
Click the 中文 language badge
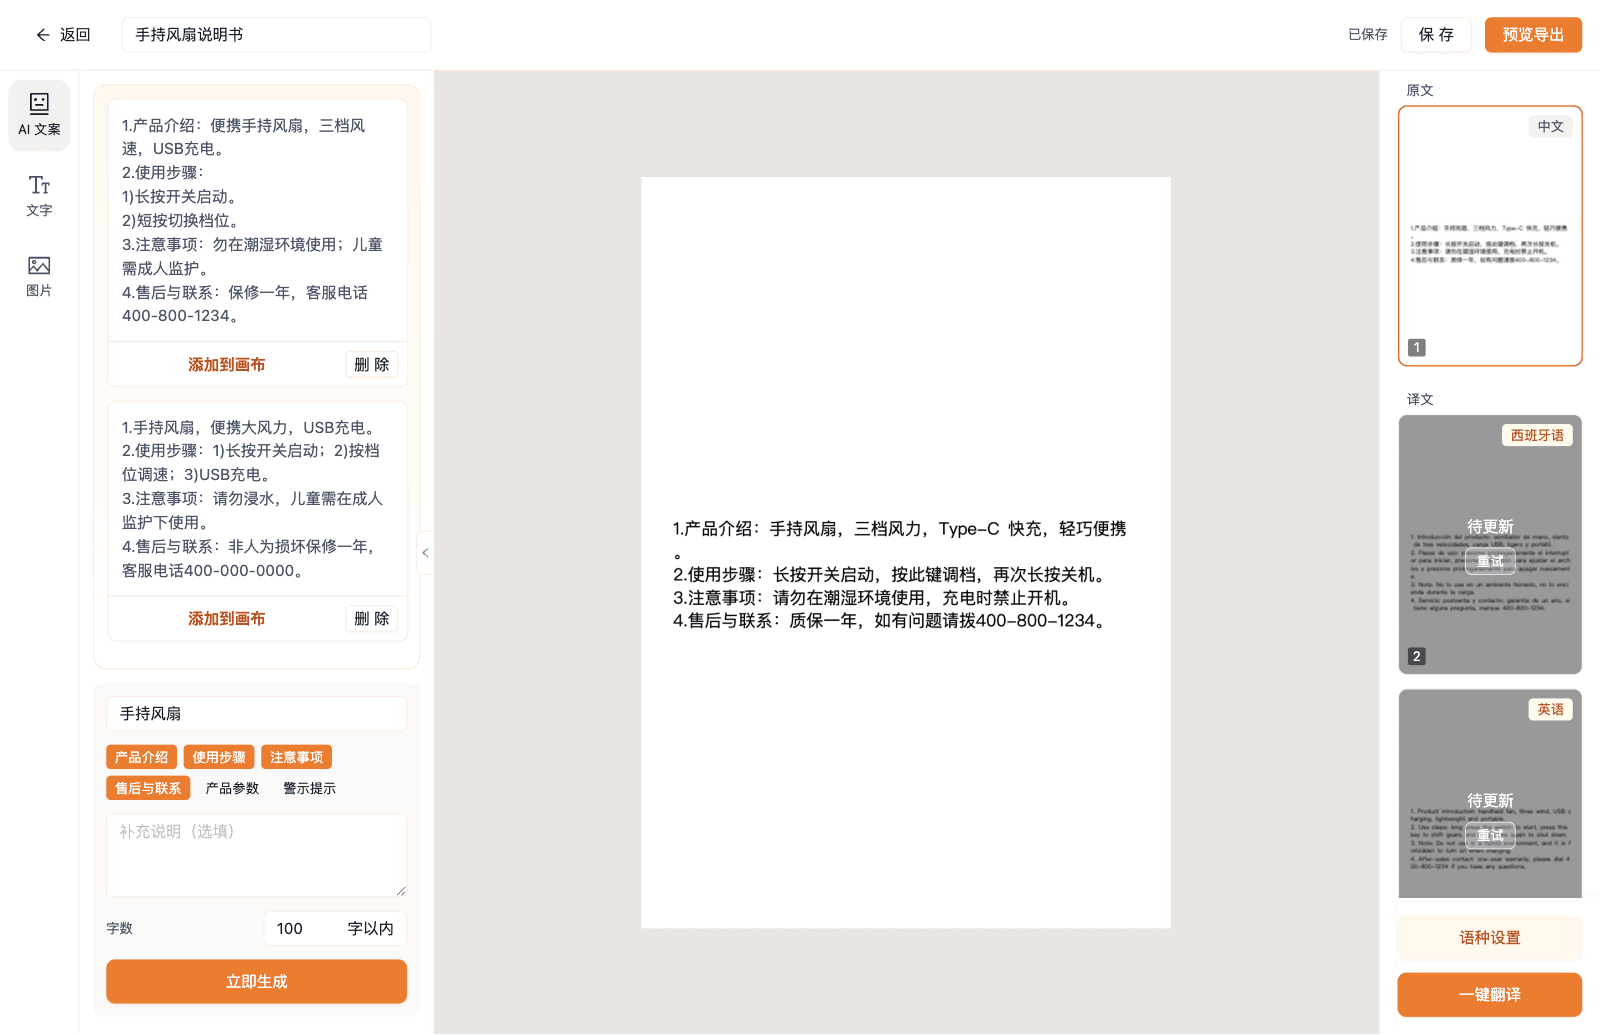(1551, 126)
